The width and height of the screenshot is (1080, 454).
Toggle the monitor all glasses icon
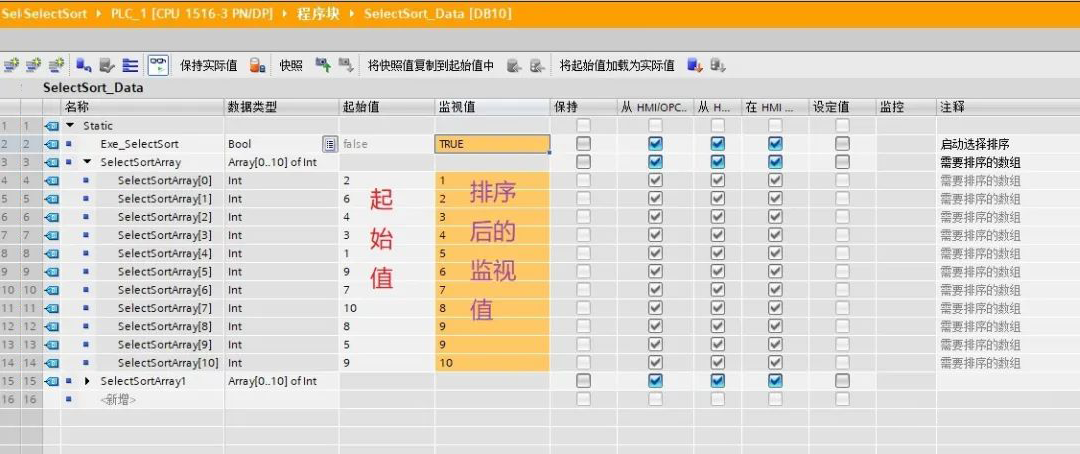[158, 65]
